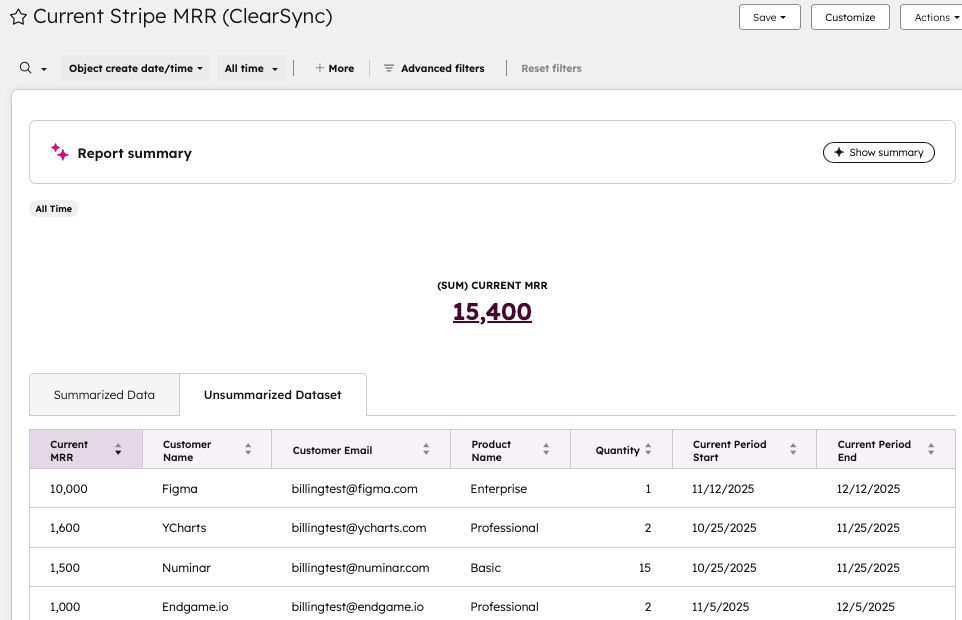The width and height of the screenshot is (962, 620).
Task: Sort the Quantity column
Action: click(x=648, y=450)
